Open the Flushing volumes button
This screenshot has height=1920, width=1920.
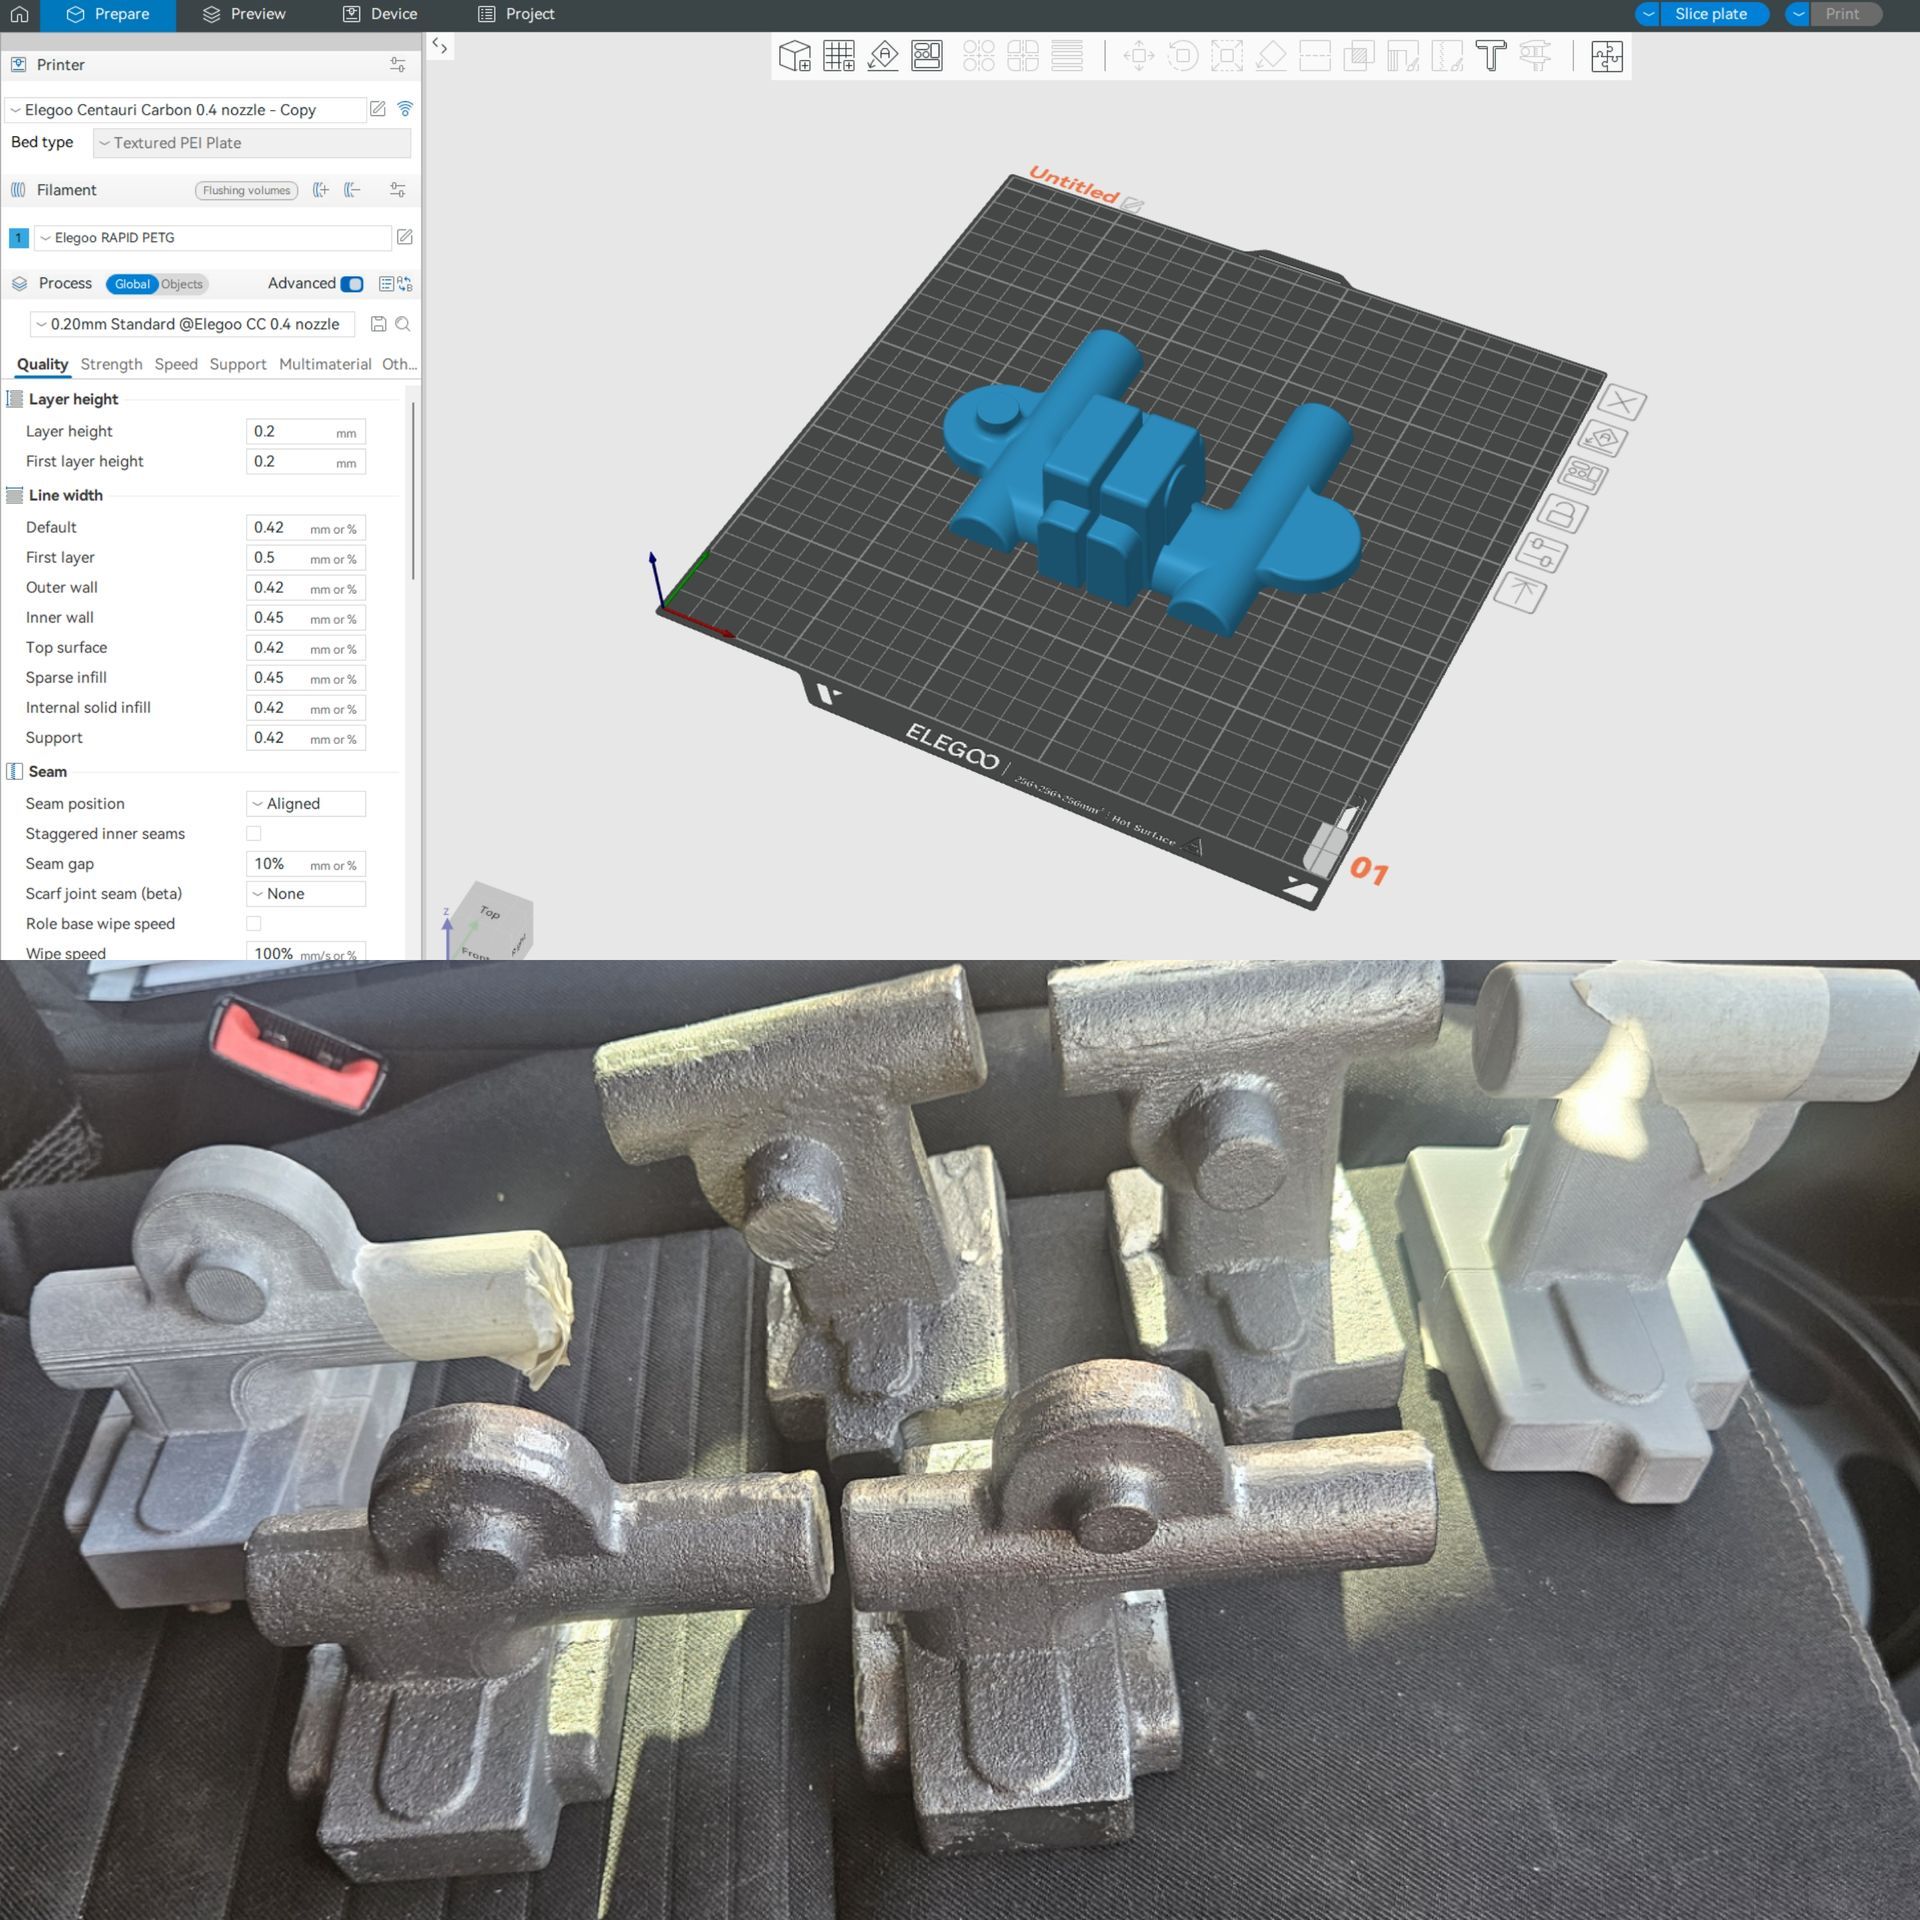pyautogui.click(x=246, y=190)
